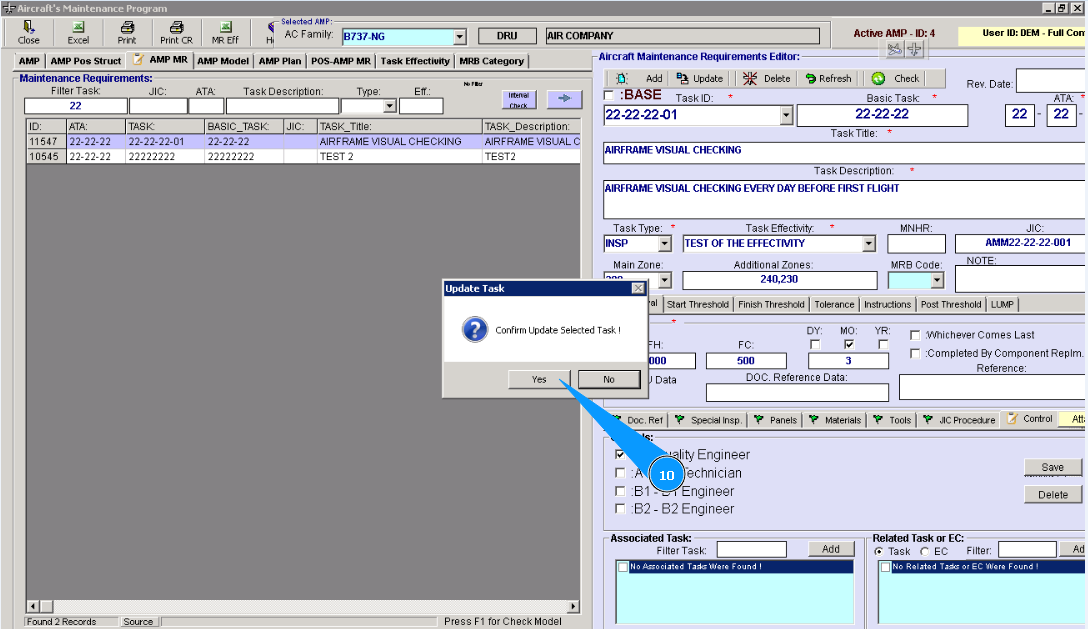The height and width of the screenshot is (630, 1088).
Task: Open the Start Threshold tab
Action: point(697,305)
